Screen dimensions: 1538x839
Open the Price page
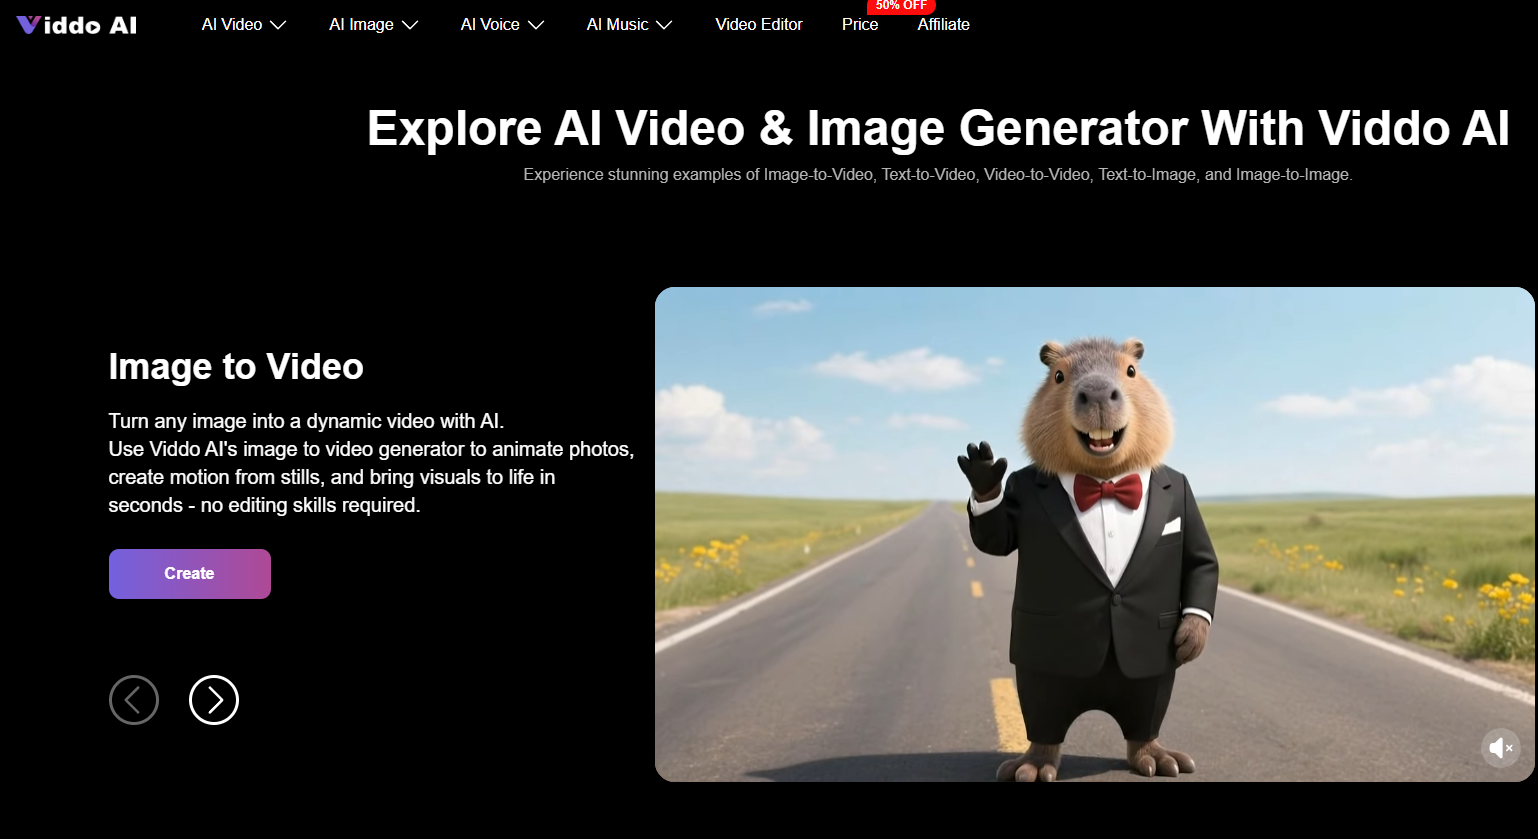click(x=860, y=24)
